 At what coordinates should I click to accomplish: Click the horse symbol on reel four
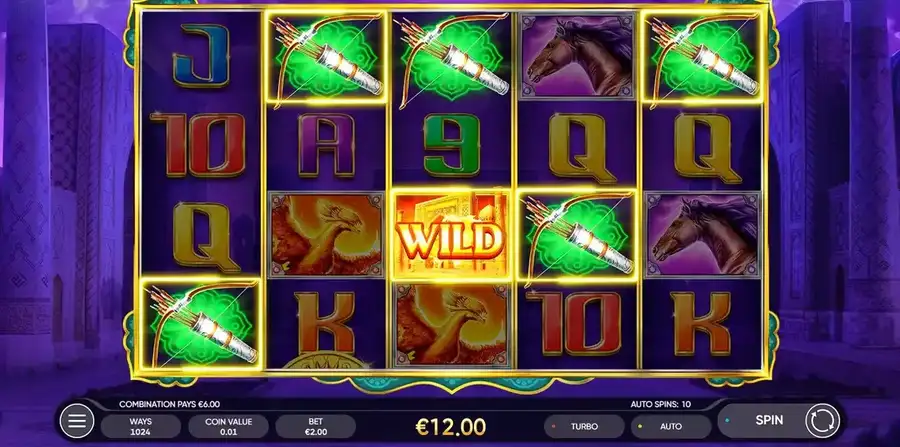[578, 56]
